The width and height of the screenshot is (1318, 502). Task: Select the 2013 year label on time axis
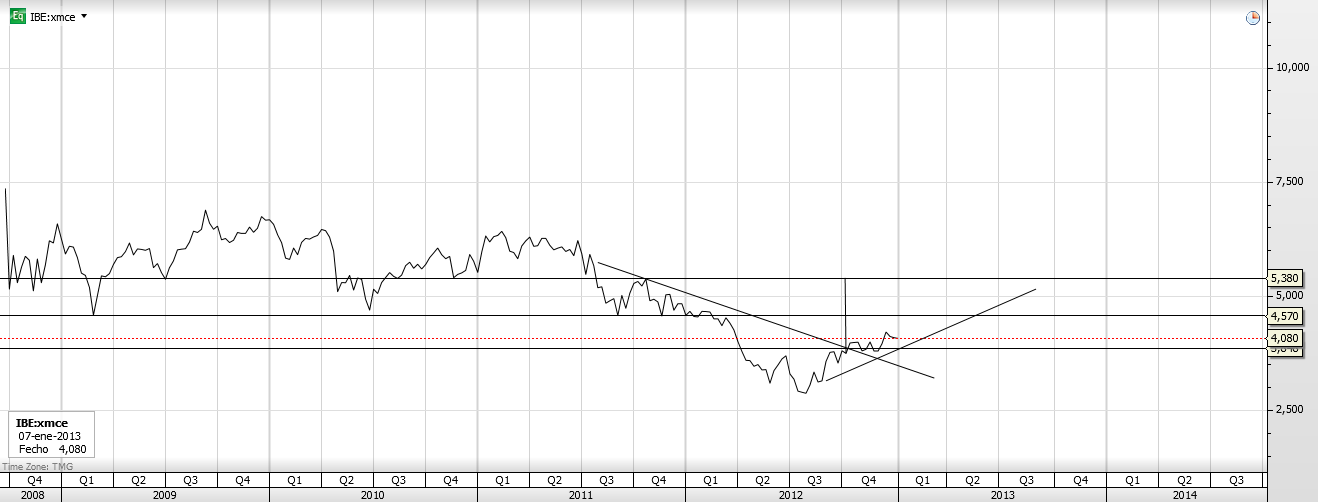coord(1002,495)
